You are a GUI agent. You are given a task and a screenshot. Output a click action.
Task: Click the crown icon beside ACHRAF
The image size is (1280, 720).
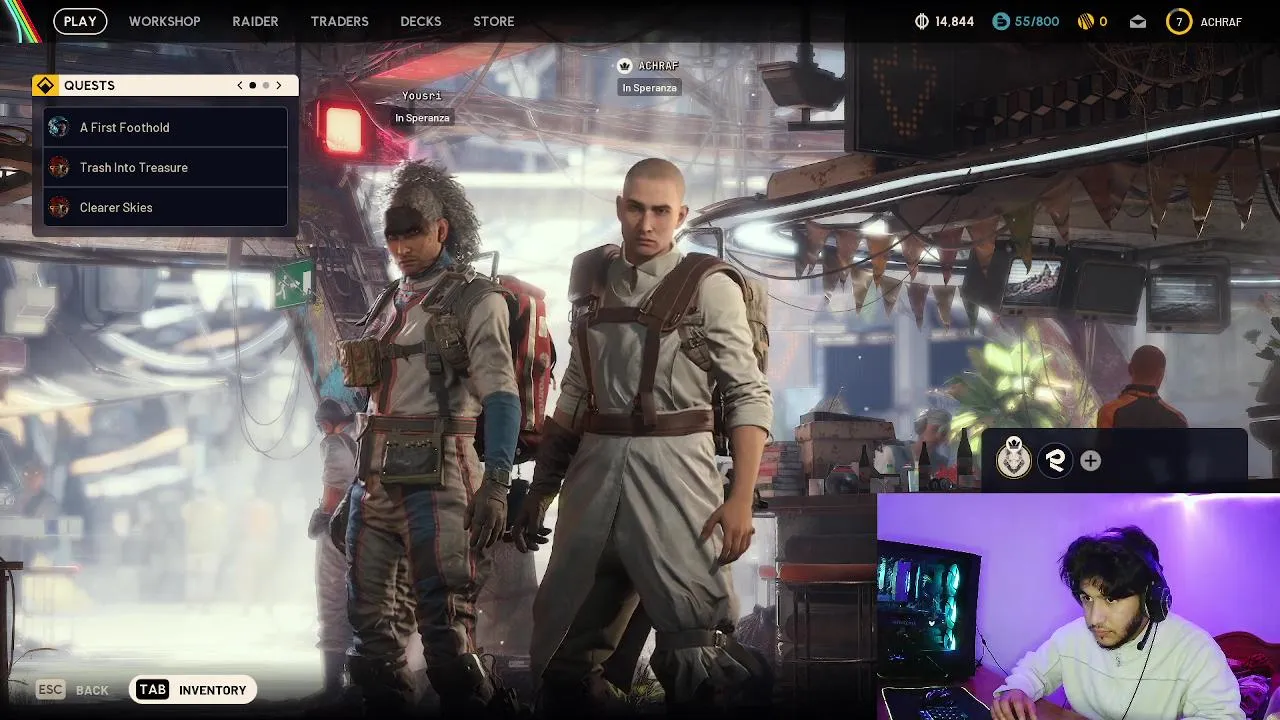click(x=625, y=66)
